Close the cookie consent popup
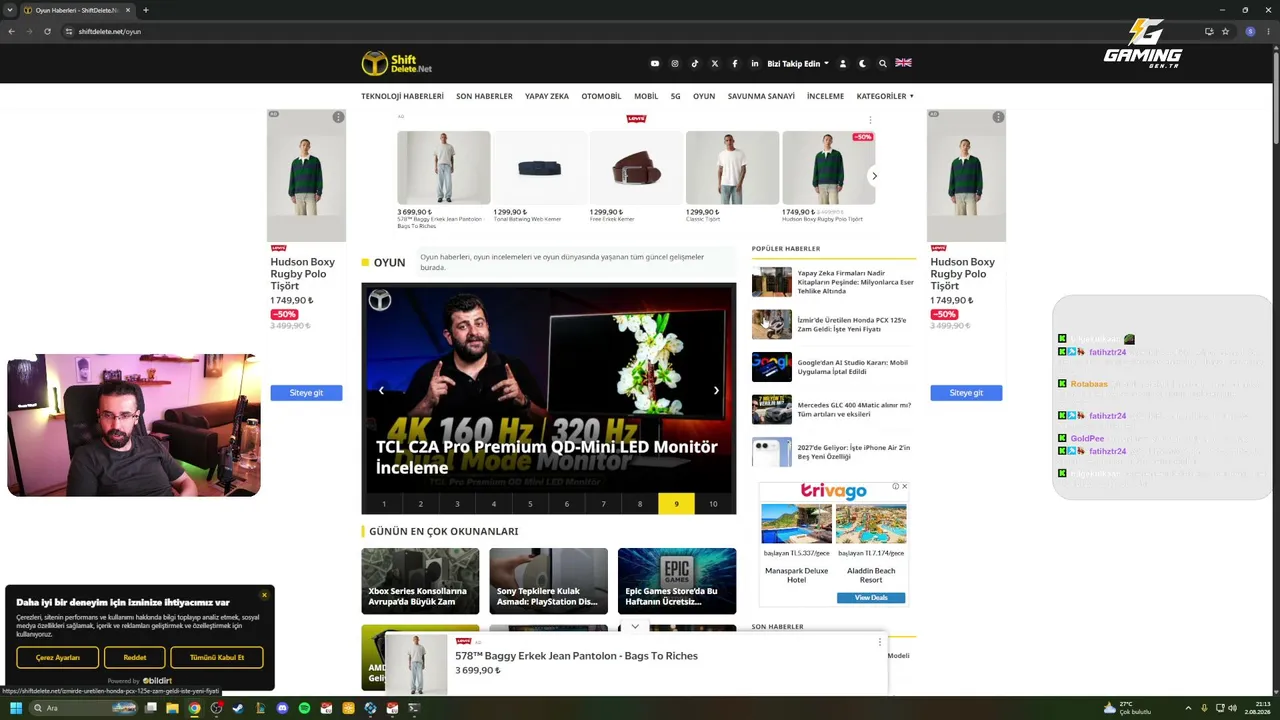The height and width of the screenshot is (720, 1280). pos(264,596)
